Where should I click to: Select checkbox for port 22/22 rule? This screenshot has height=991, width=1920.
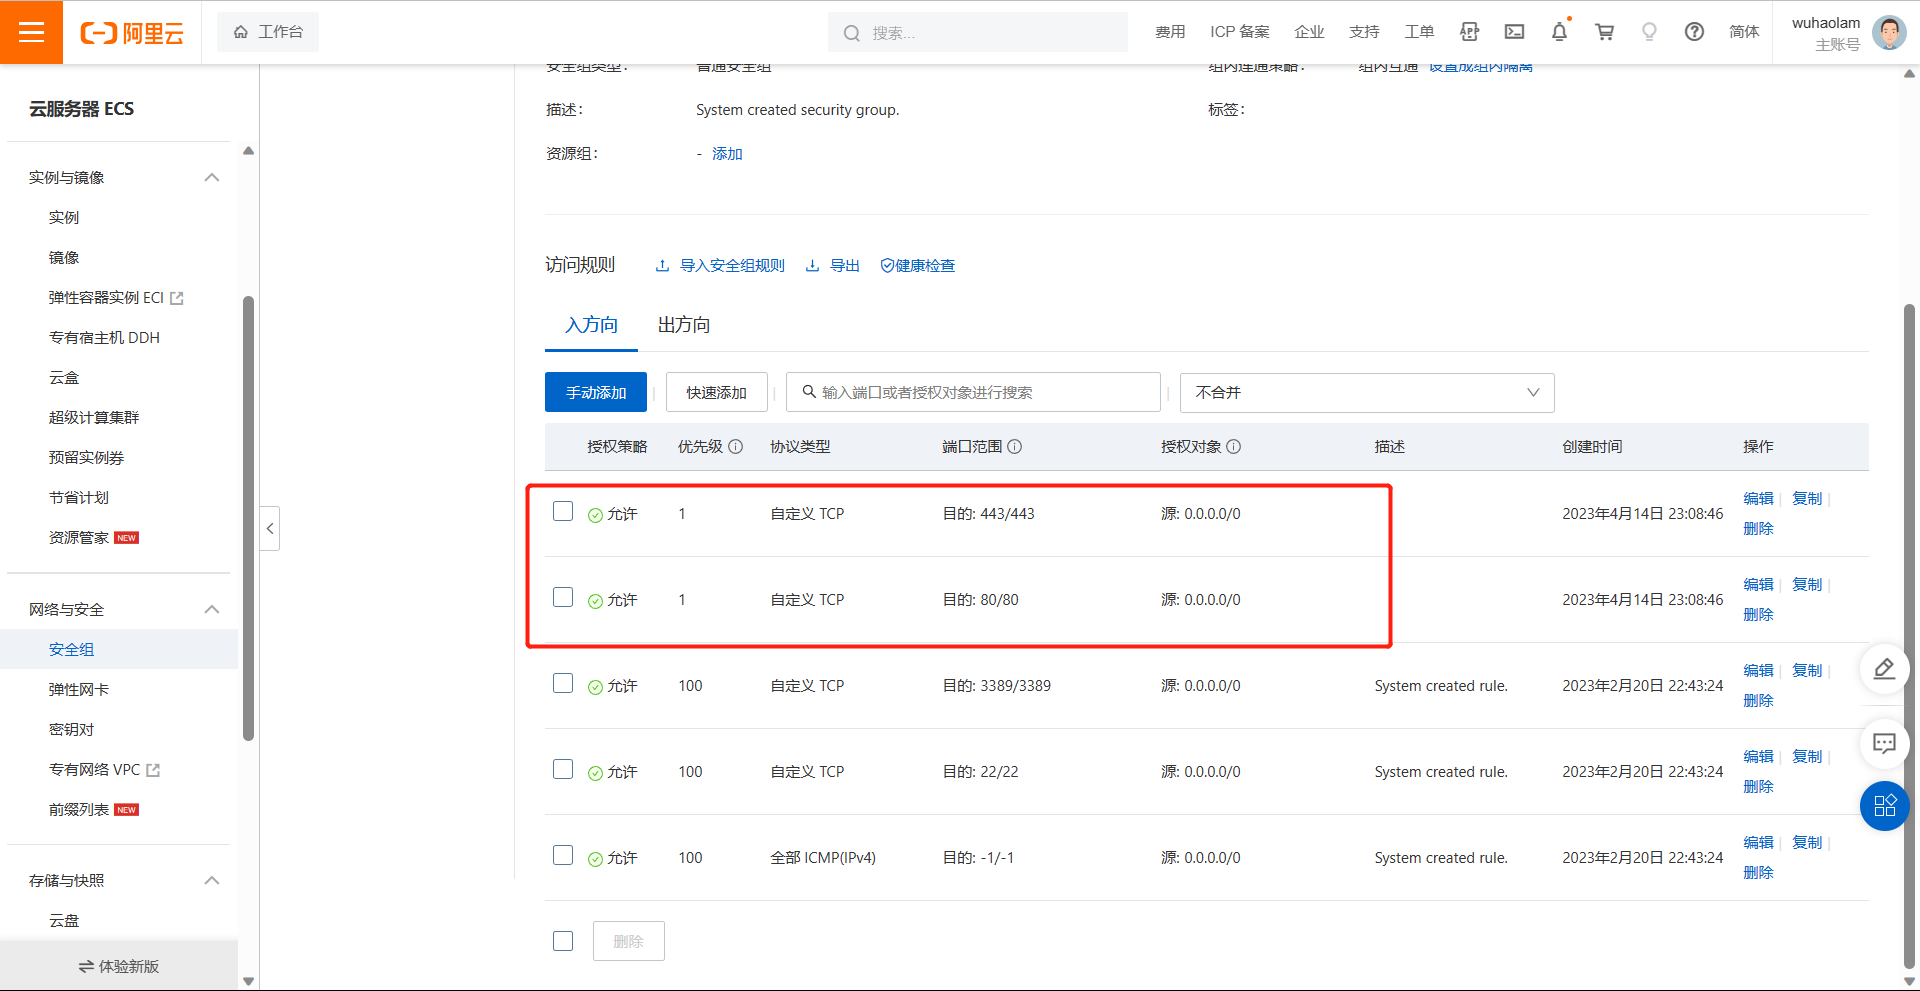pyautogui.click(x=563, y=770)
